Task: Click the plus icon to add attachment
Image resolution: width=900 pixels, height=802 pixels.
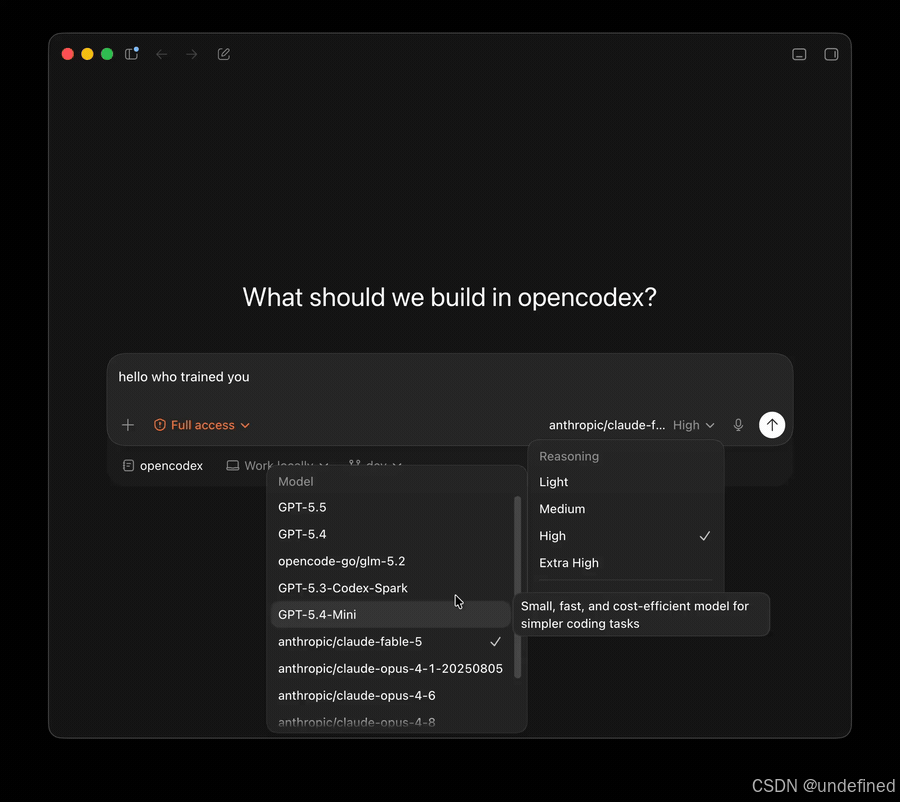Action: tap(128, 425)
